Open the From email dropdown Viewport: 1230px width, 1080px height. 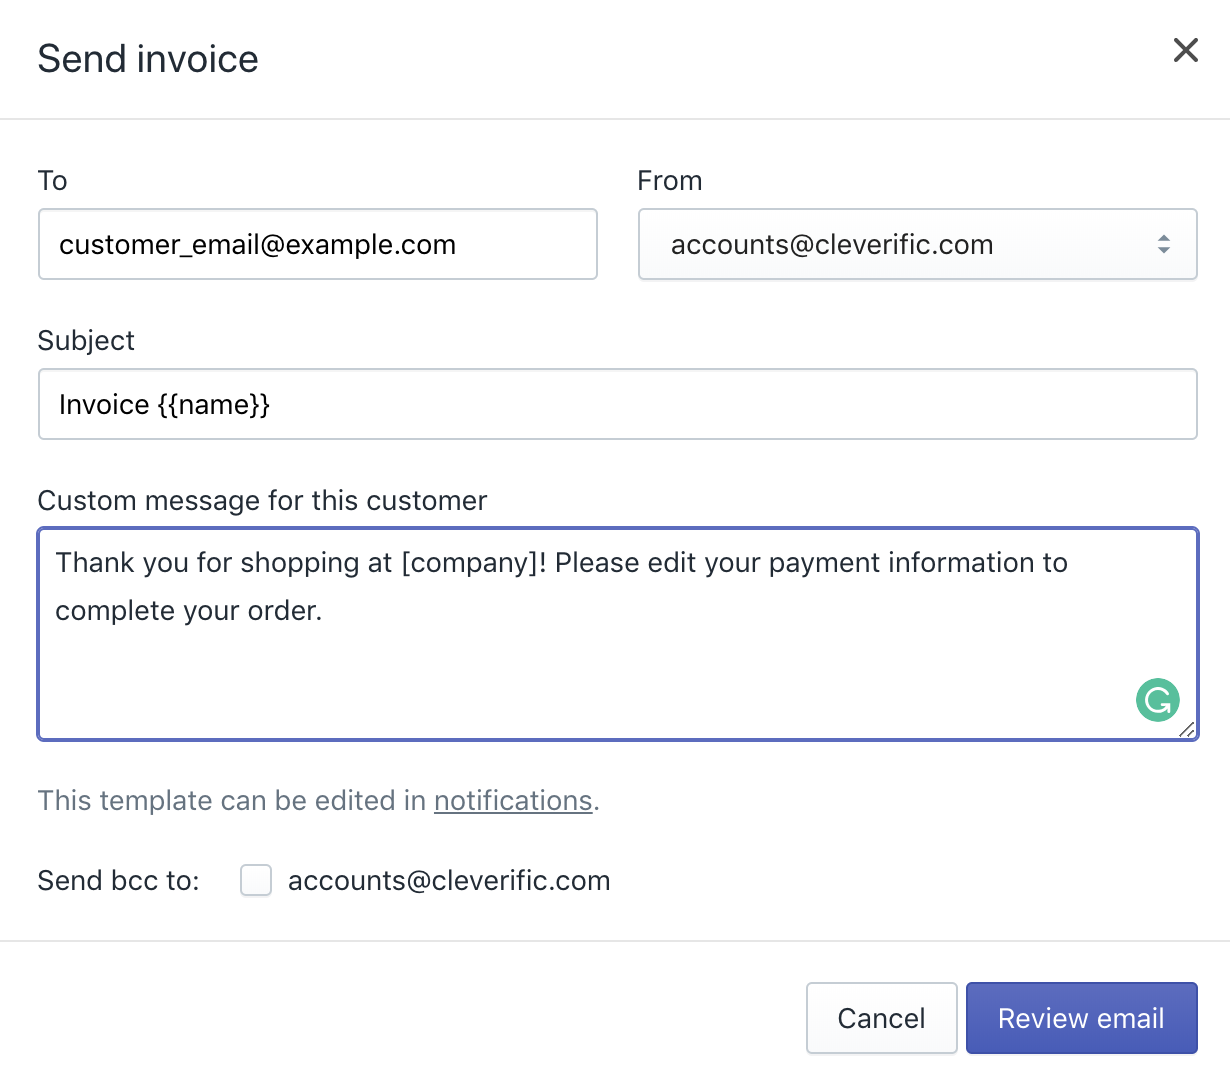(x=917, y=244)
